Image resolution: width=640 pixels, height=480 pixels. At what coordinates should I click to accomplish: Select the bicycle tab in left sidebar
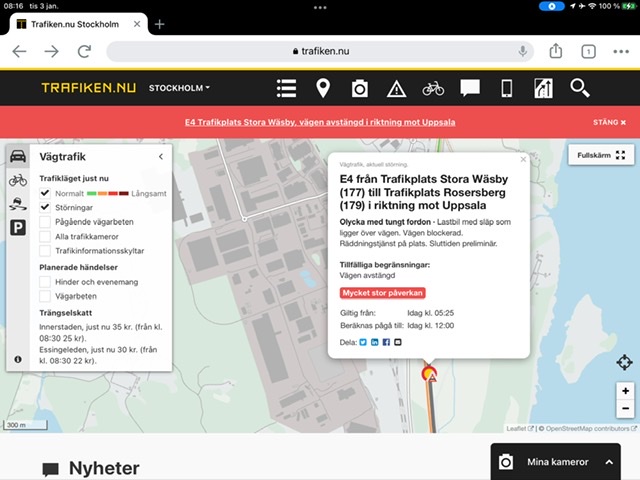click(x=18, y=180)
